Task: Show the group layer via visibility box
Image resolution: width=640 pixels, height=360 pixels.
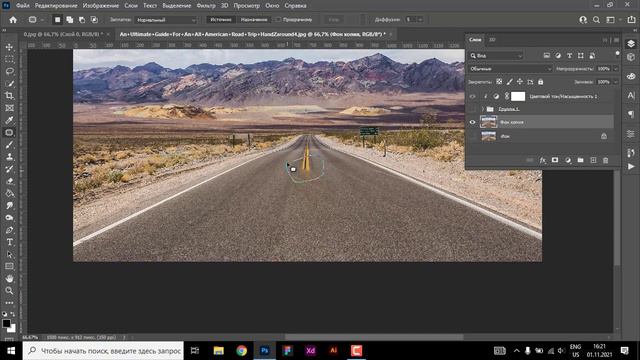Action: 473,109
